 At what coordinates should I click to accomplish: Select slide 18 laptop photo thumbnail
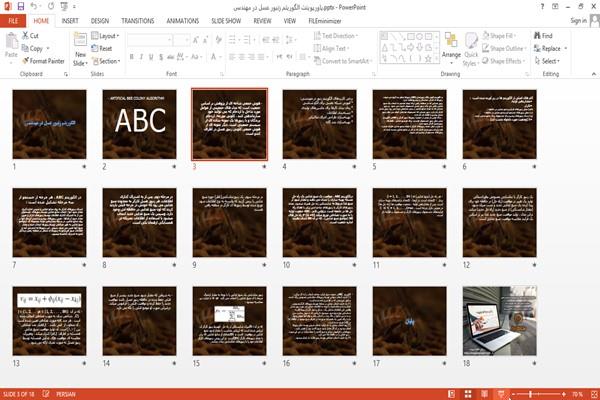500,321
